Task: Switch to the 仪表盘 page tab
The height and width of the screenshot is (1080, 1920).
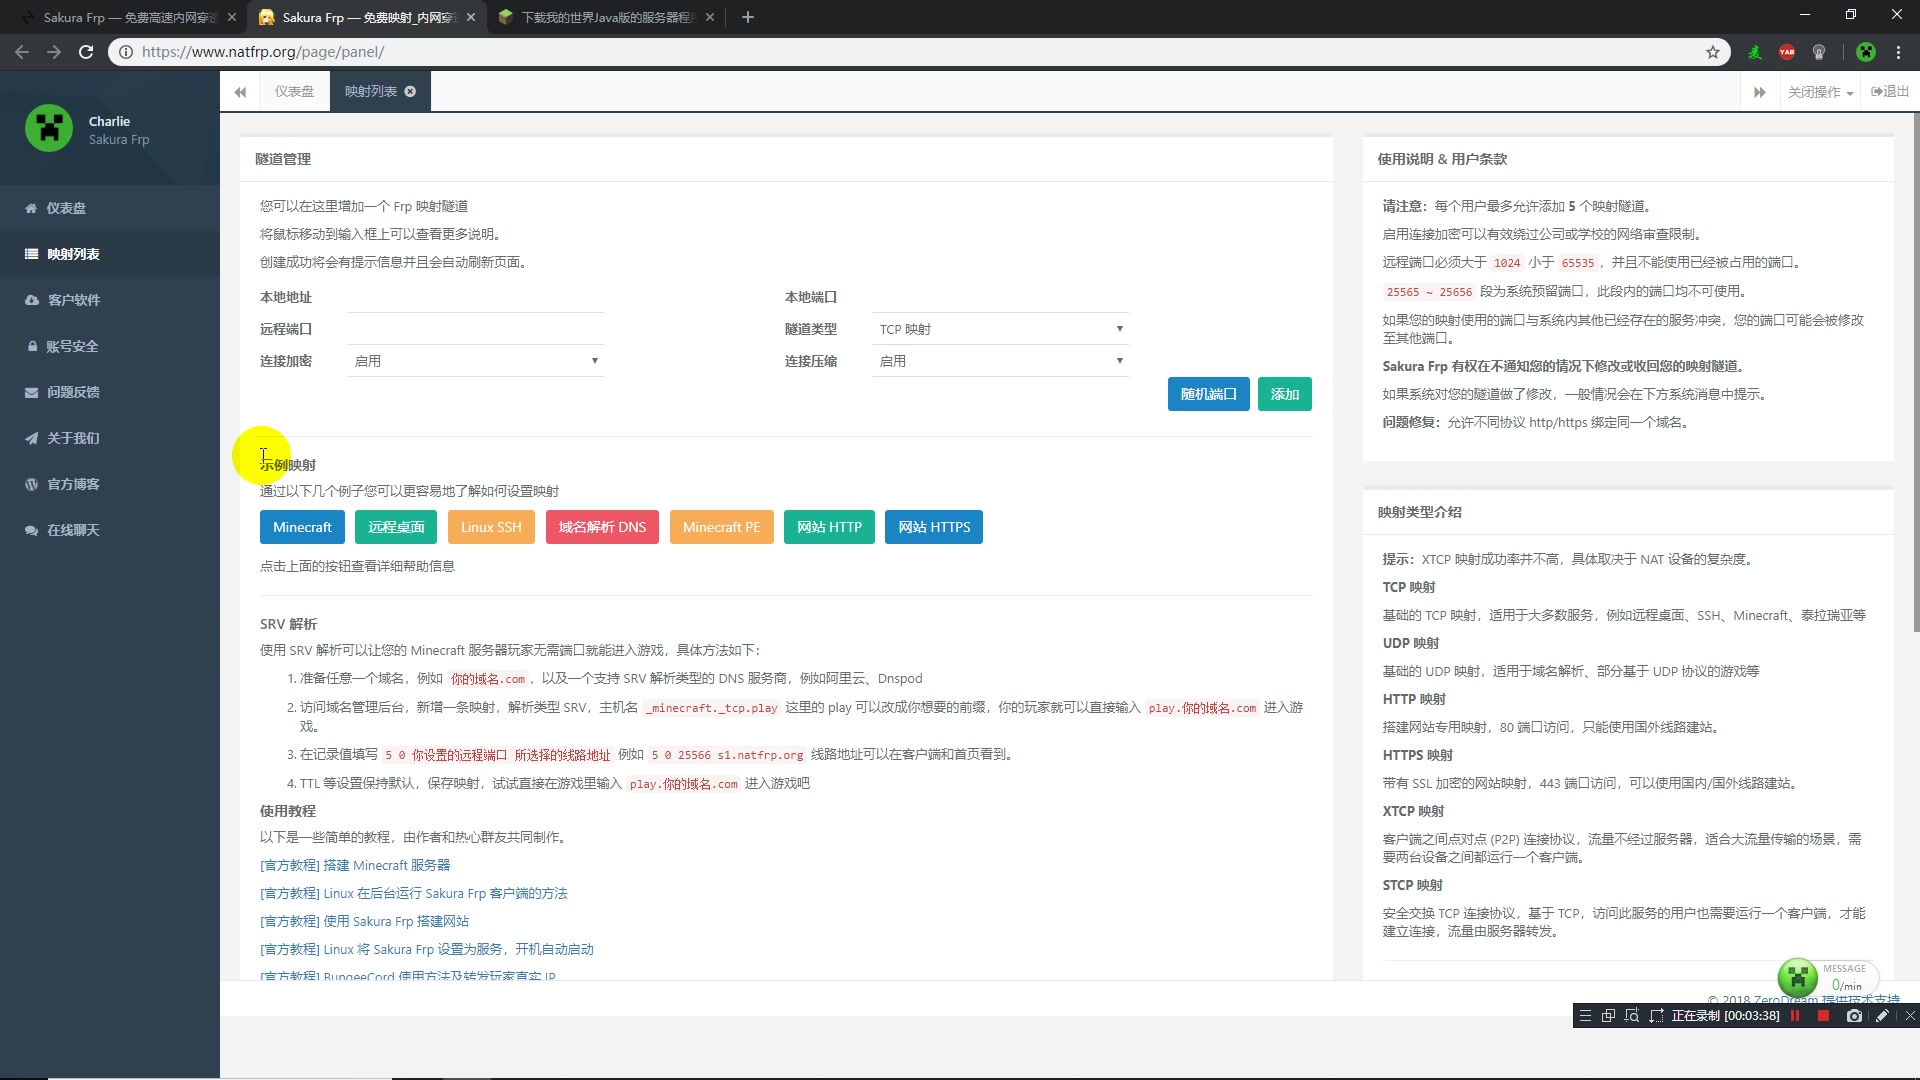Action: click(294, 91)
